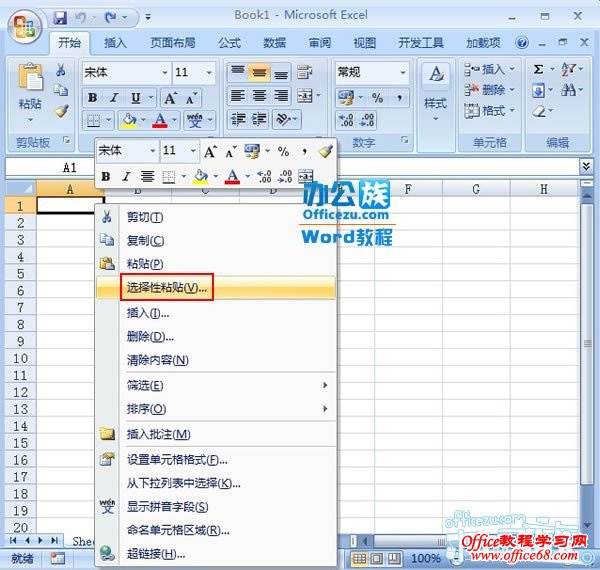Apply percent style from the ribbon
This screenshot has height=570, width=600.
(x=377, y=98)
